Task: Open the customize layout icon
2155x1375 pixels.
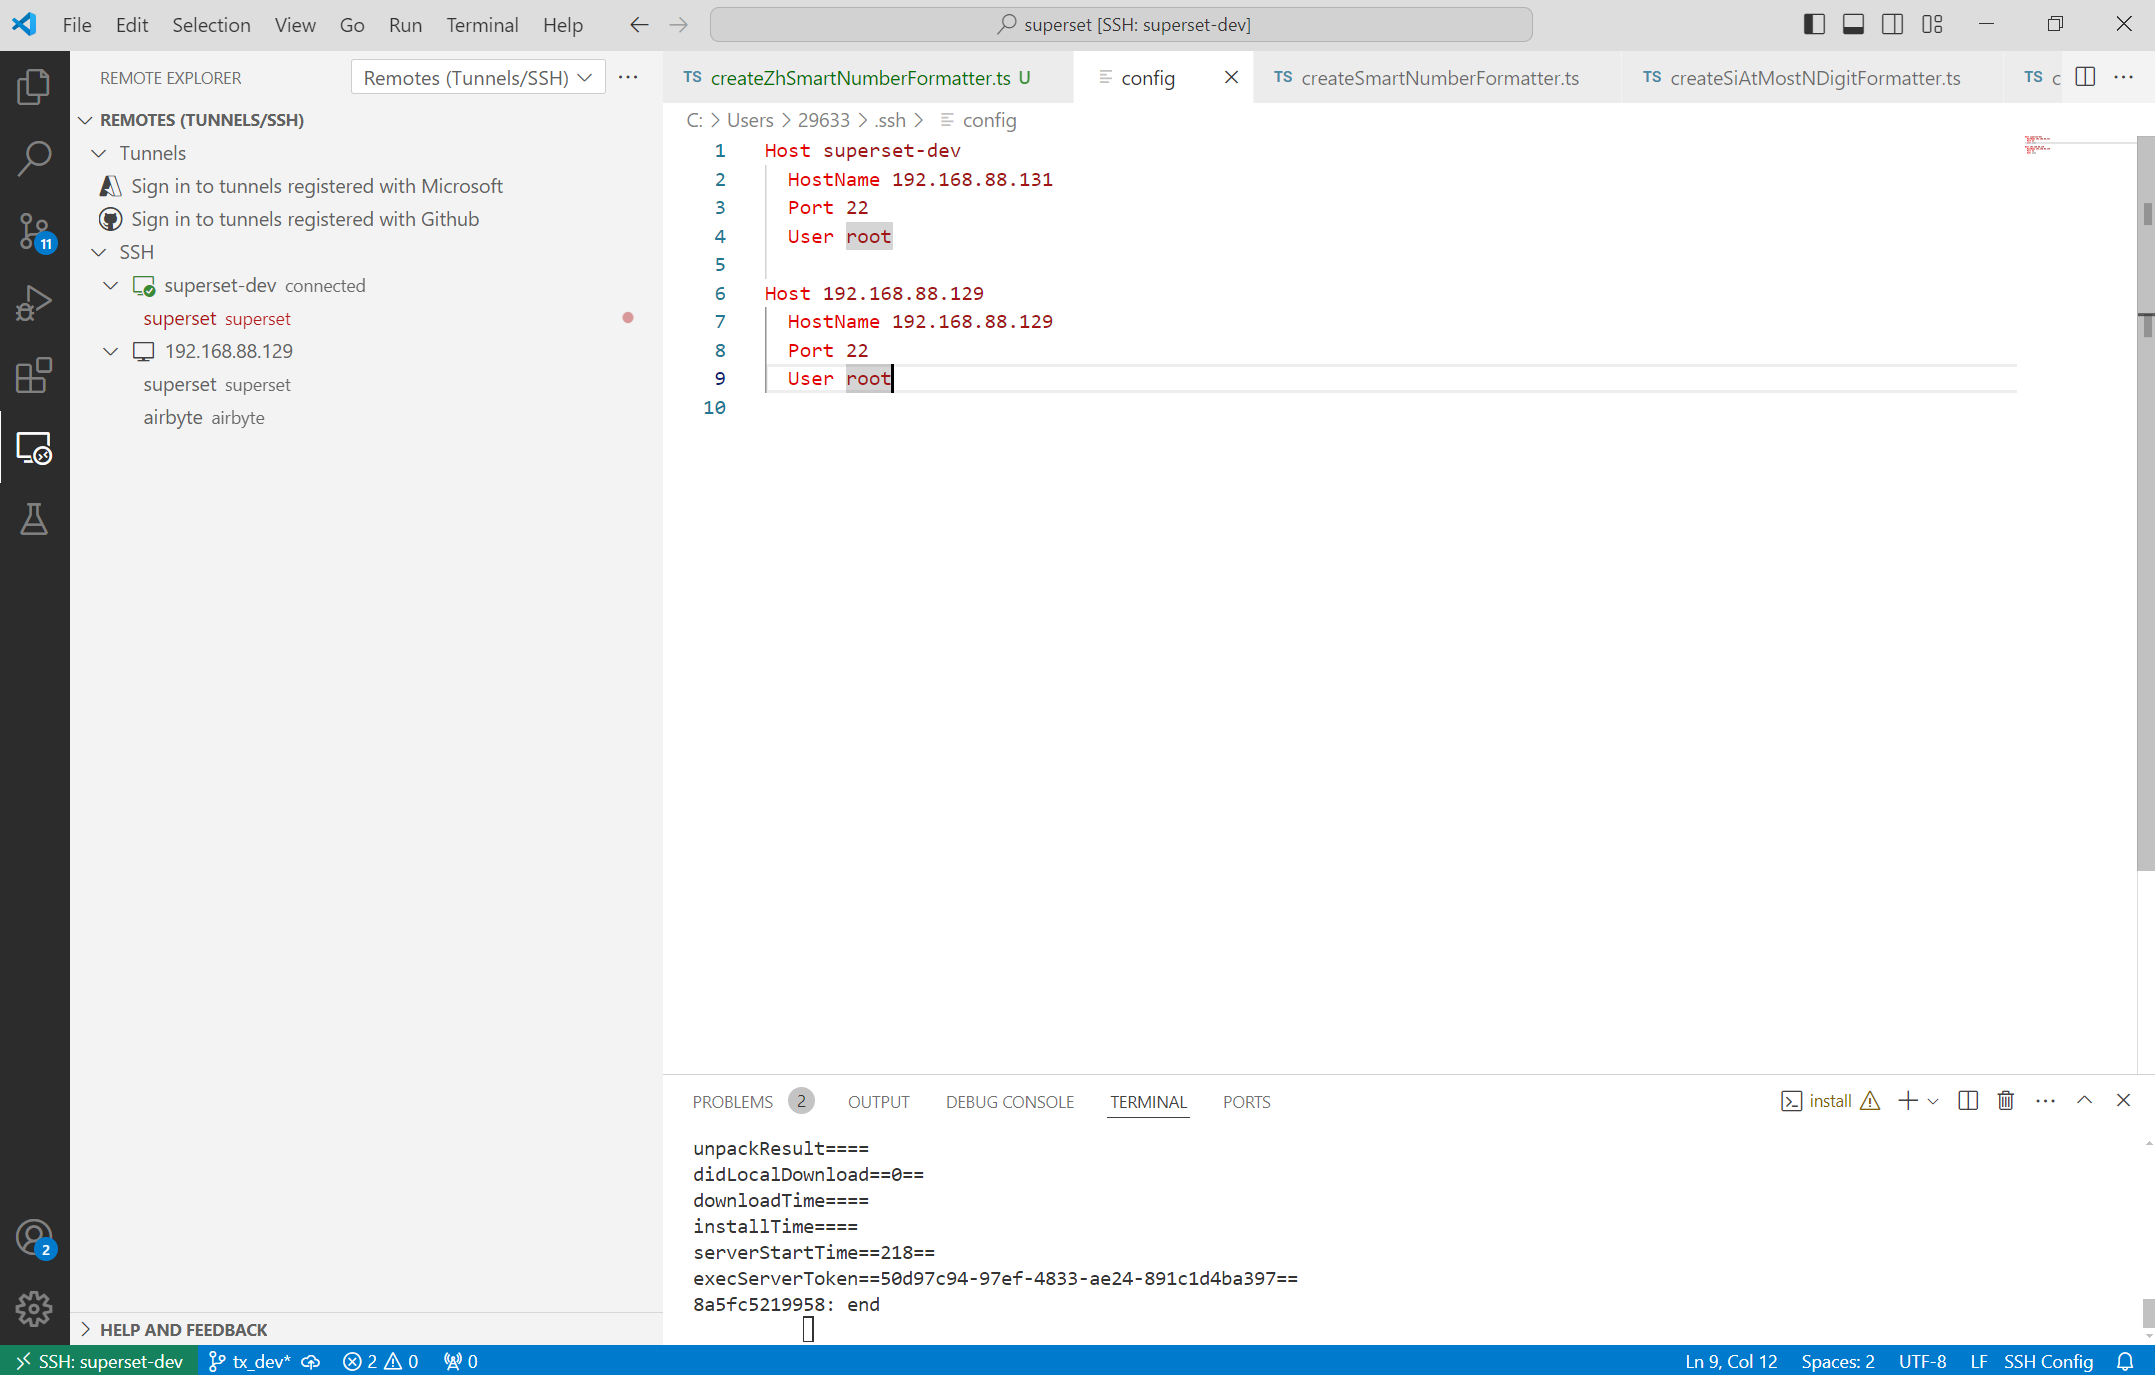Action: pyautogui.click(x=1932, y=25)
